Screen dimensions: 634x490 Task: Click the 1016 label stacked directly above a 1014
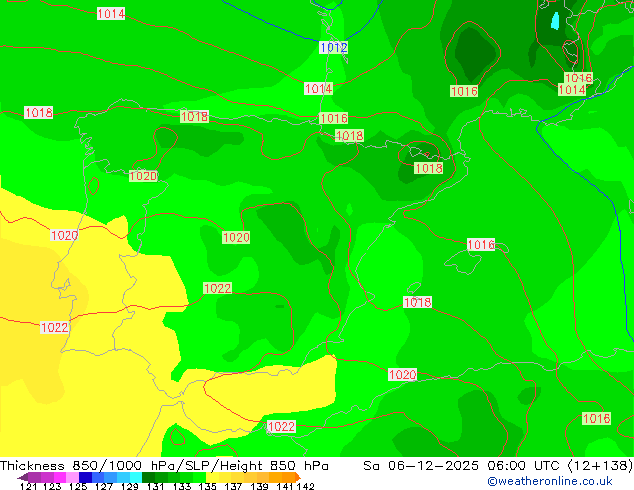(578, 78)
